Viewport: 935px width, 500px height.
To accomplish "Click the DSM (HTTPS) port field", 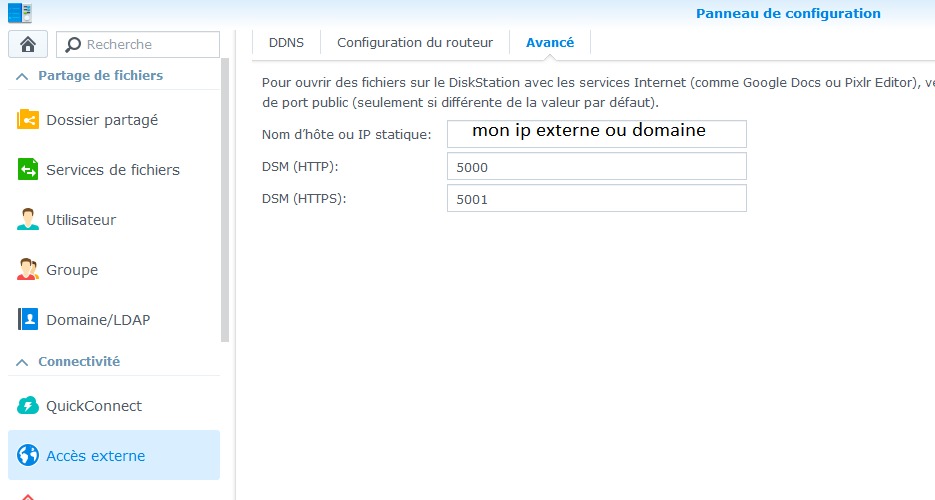I will [597, 198].
